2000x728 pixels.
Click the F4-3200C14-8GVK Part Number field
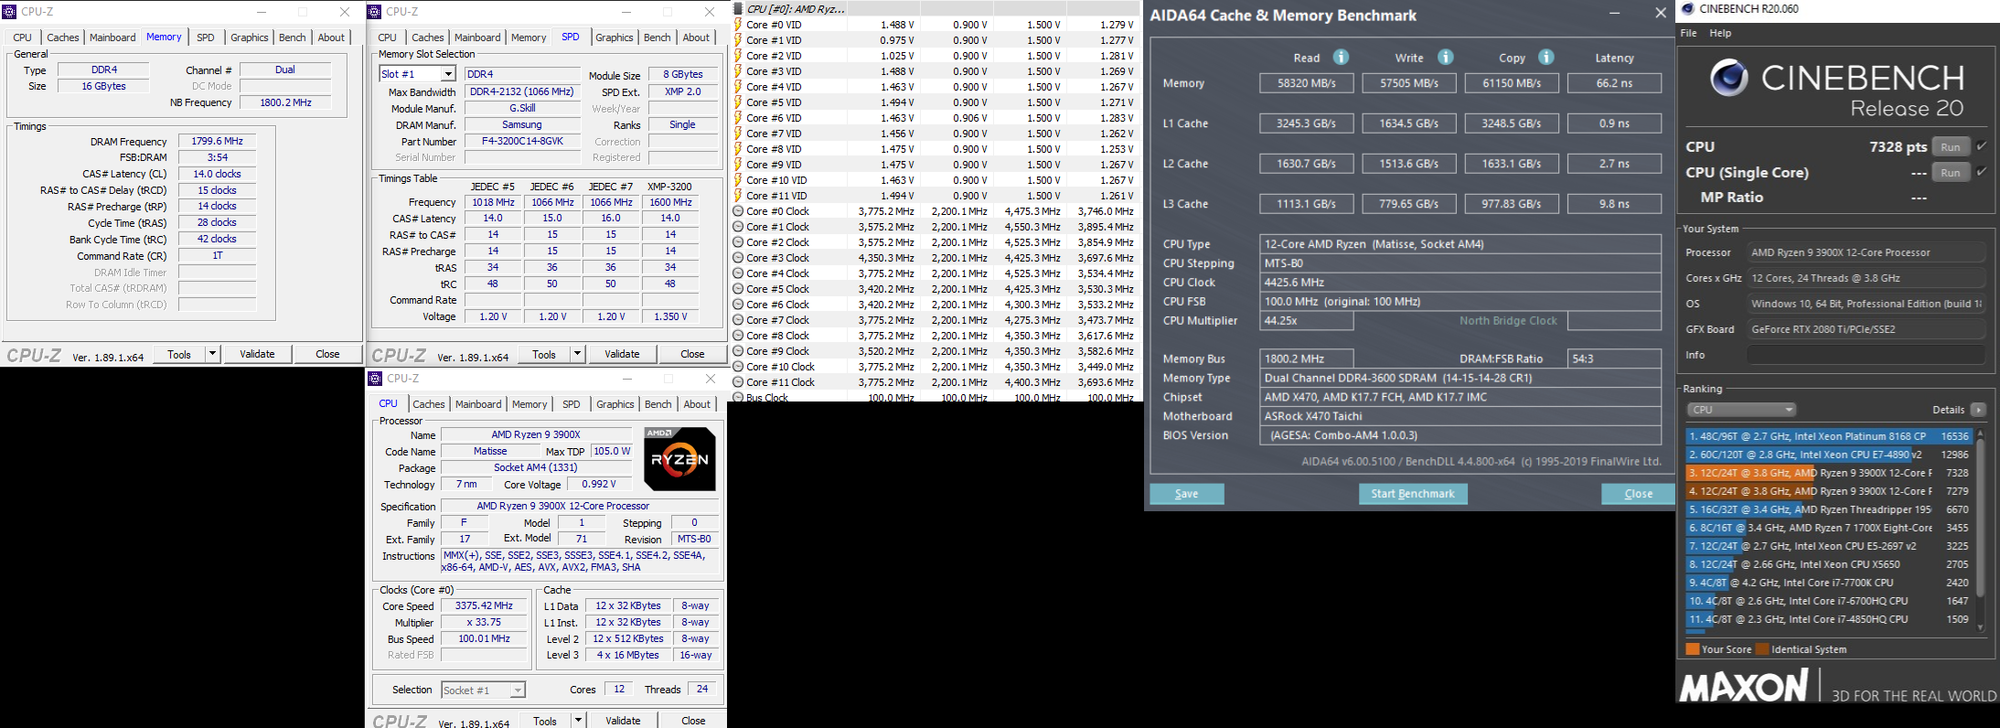[522, 141]
